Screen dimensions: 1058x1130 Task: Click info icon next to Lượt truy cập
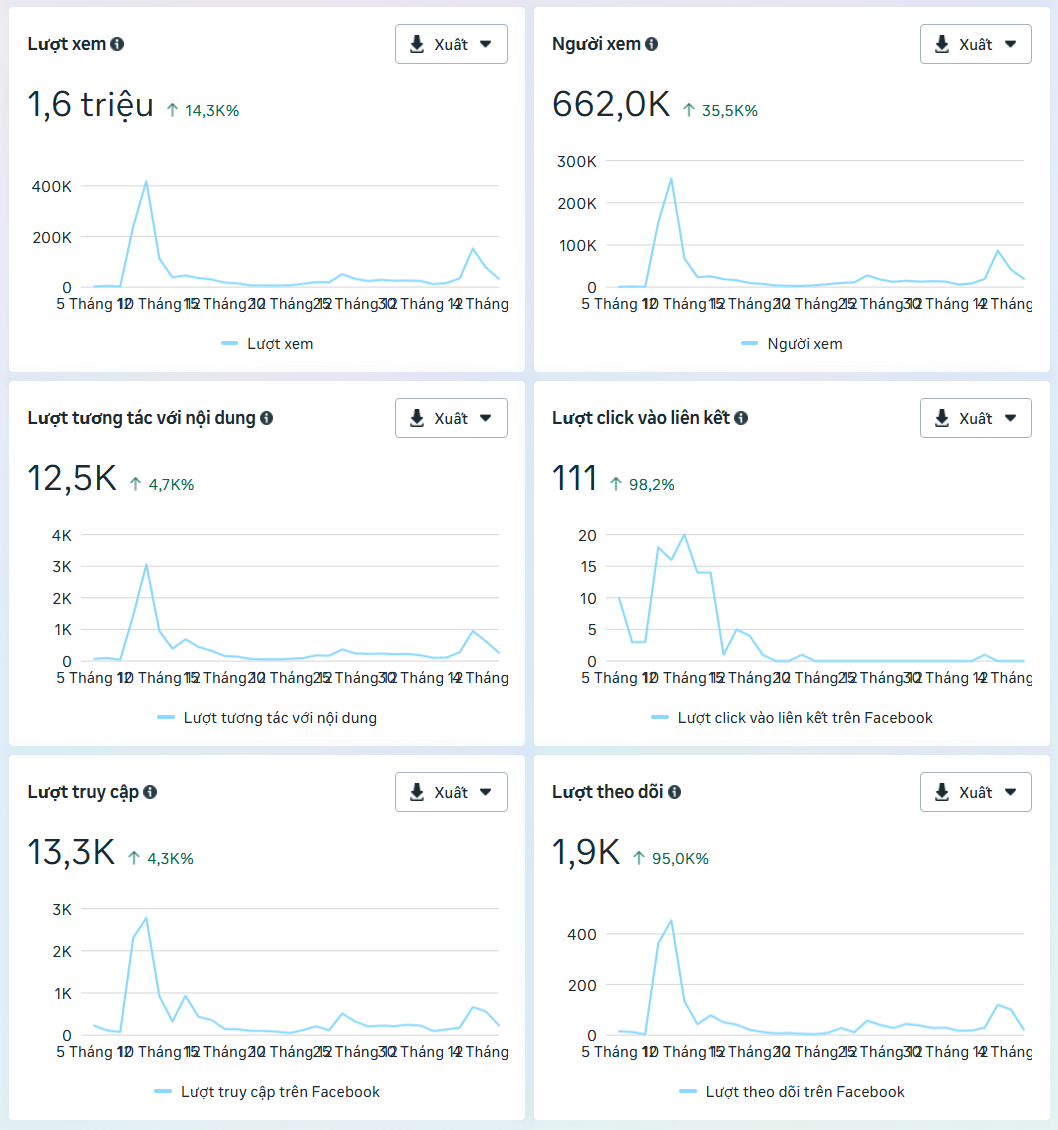[150, 792]
